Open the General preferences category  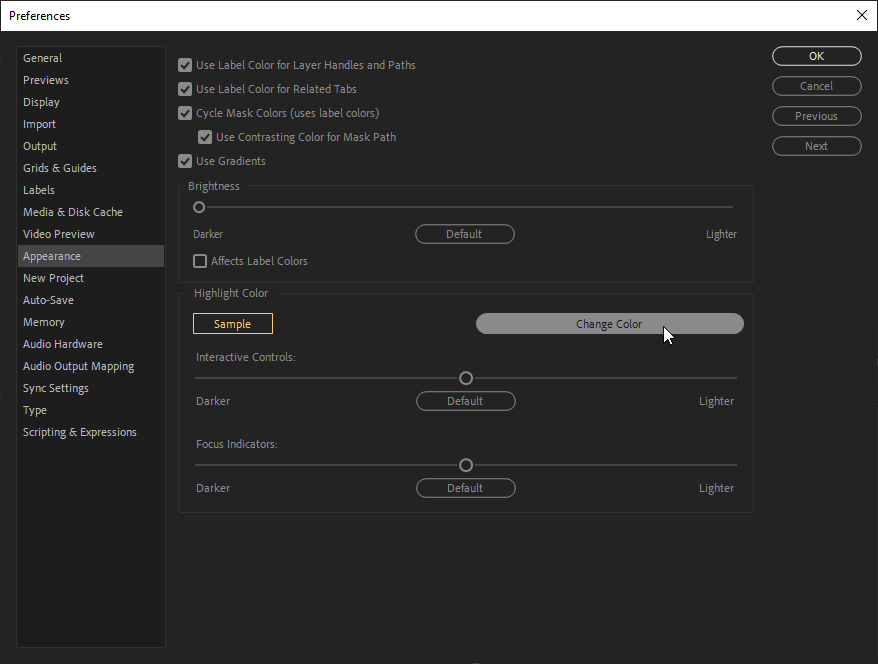pyautogui.click(x=43, y=58)
